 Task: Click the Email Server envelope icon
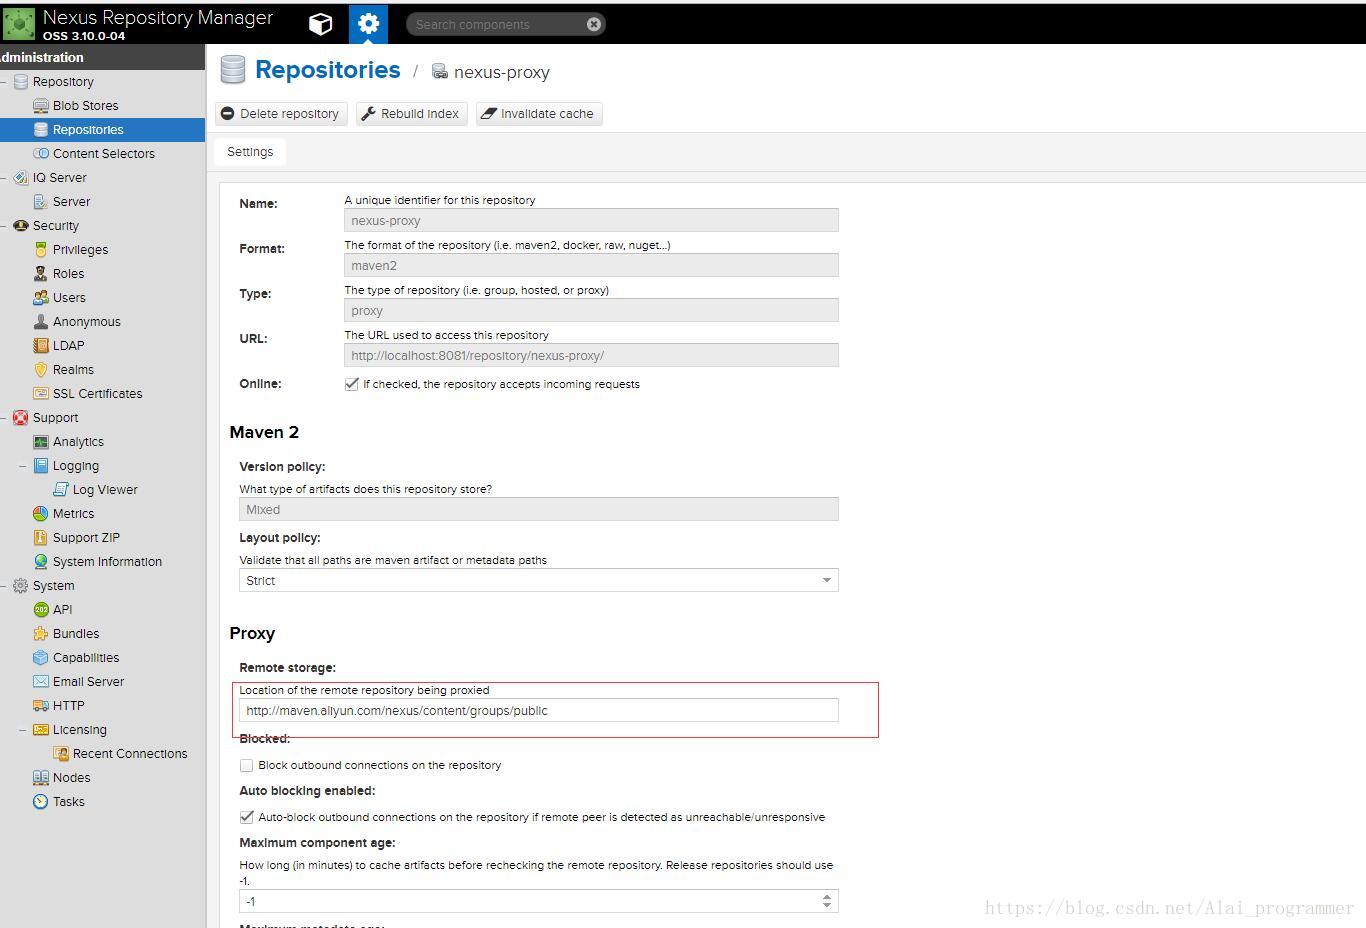[x=40, y=681]
